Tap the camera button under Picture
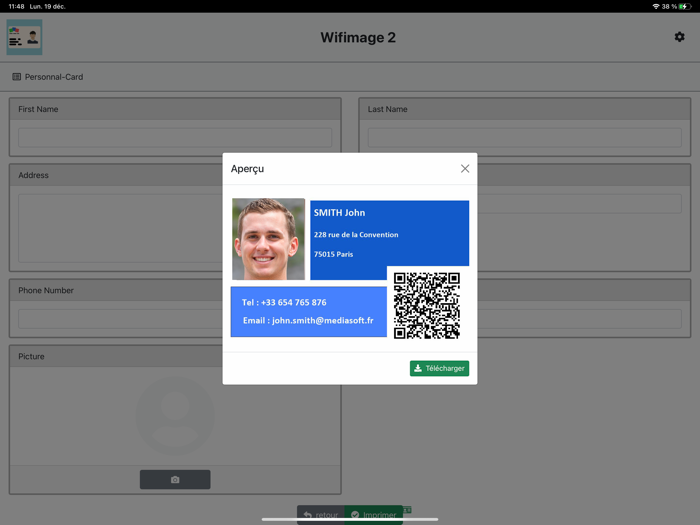The image size is (700, 525). (x=175, y=479)
